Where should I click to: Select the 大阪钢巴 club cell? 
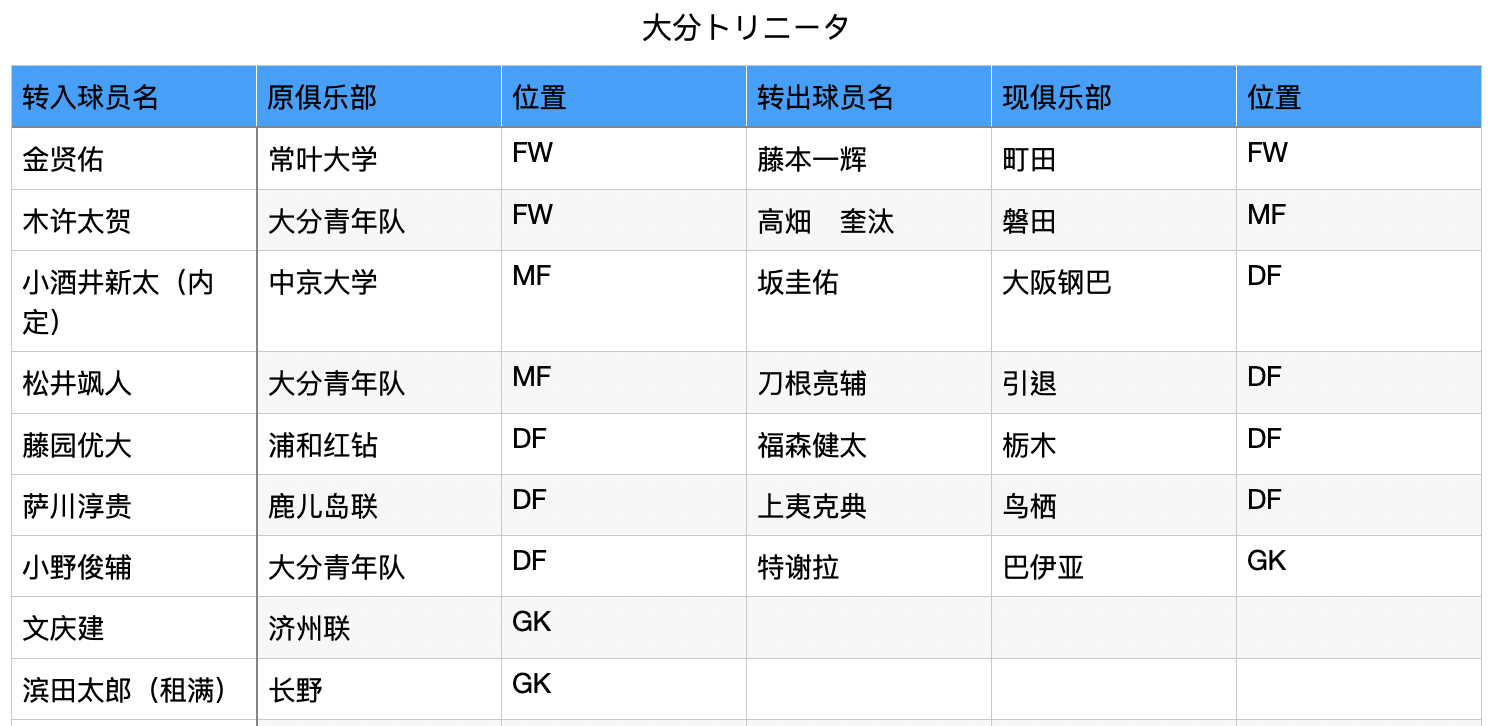pos(1114,301)
